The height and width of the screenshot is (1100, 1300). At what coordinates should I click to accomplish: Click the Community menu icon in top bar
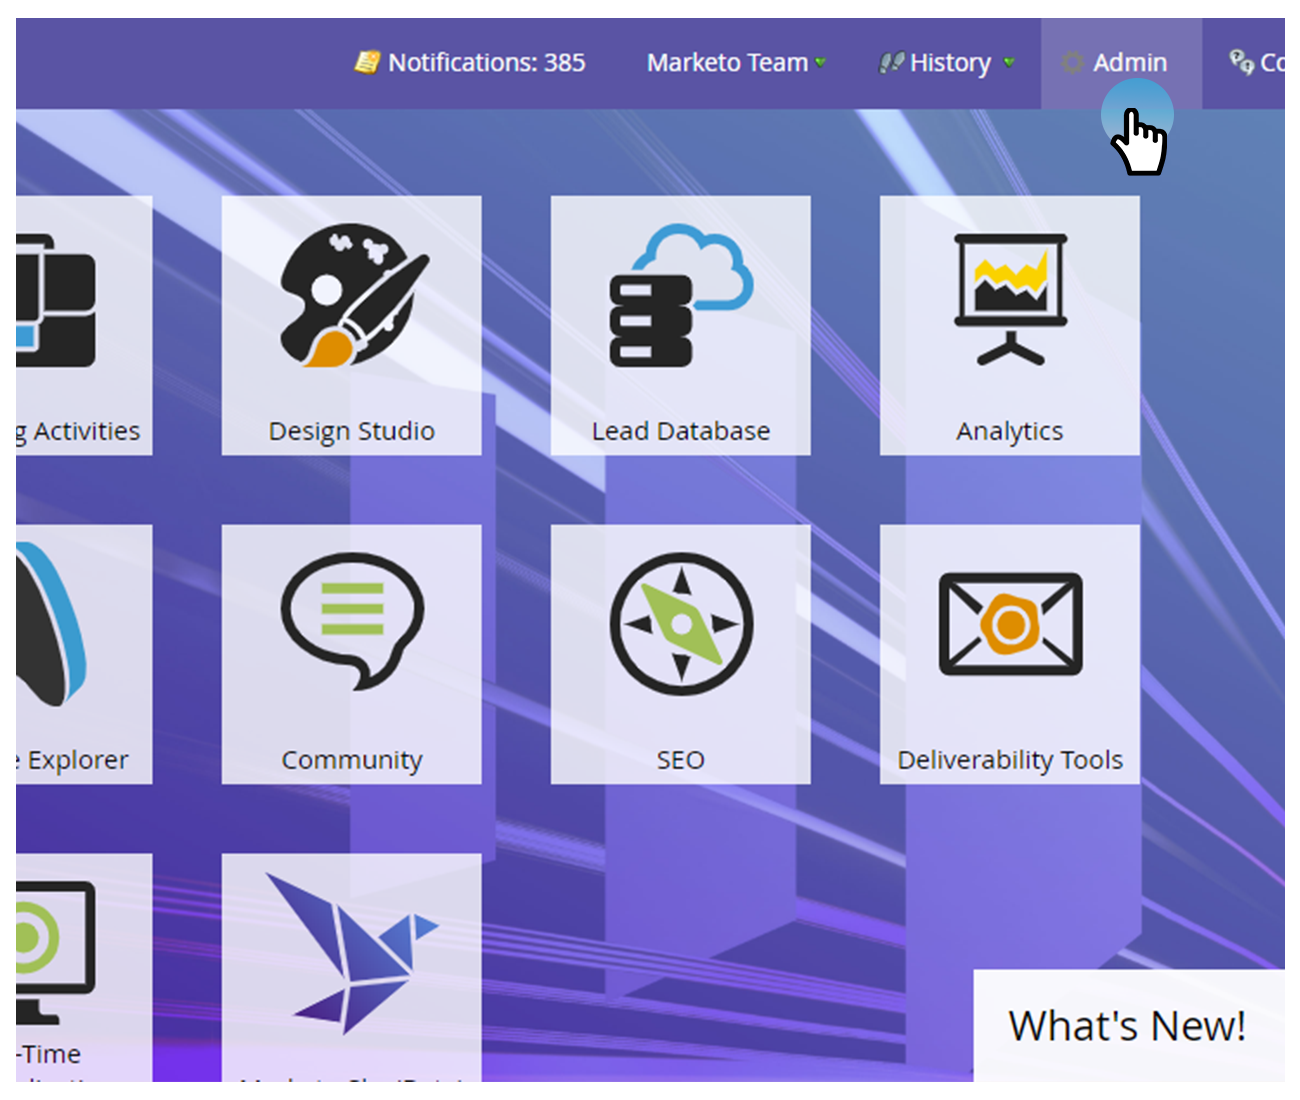point(1241,63)
